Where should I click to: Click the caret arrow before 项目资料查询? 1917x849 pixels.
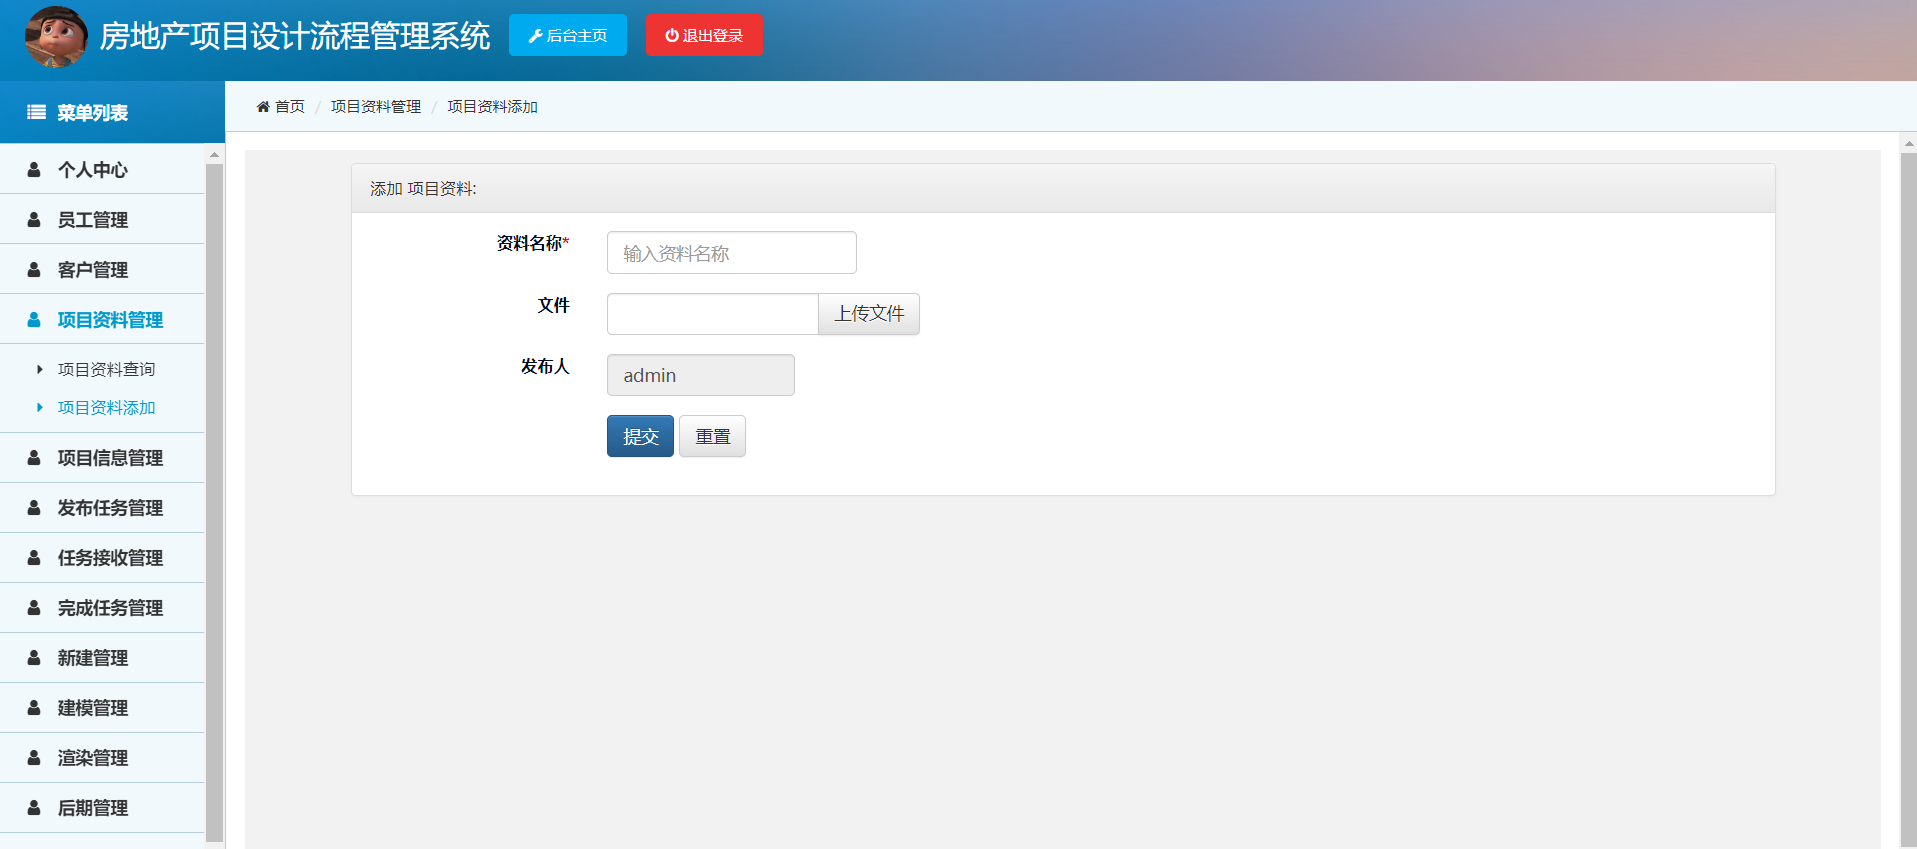40,369
